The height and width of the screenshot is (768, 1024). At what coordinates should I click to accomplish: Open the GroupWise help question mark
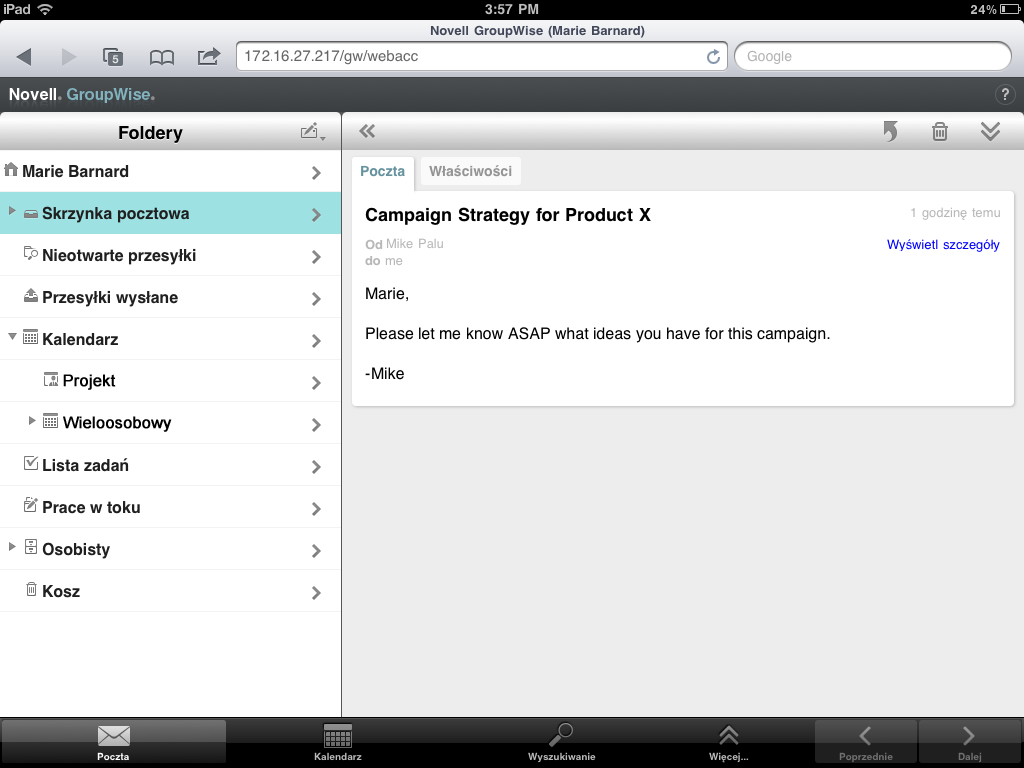coord(1005,95)
